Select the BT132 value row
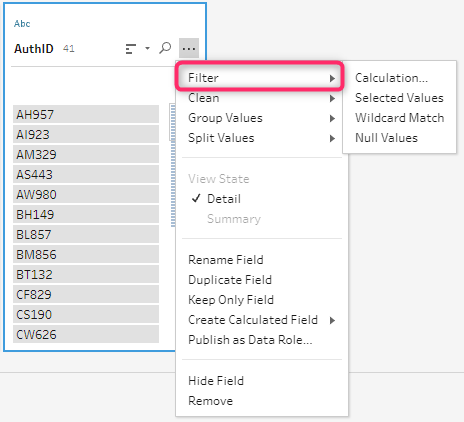The height and width of the screenshot is (422, 464). [x=86, y=274]
